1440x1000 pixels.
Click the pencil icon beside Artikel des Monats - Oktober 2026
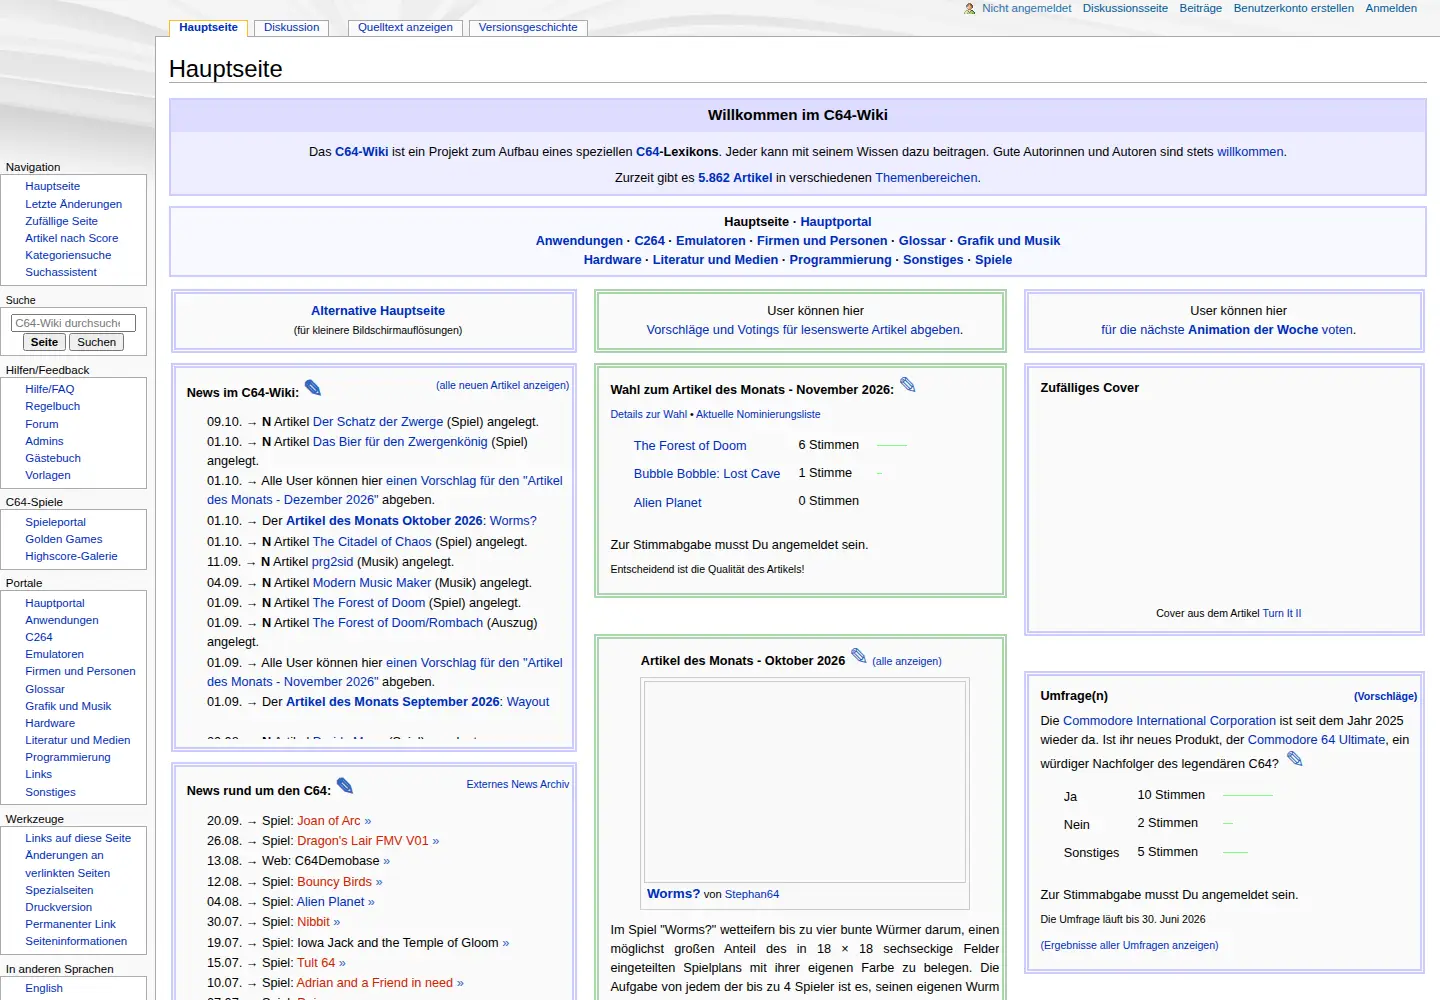859,656
